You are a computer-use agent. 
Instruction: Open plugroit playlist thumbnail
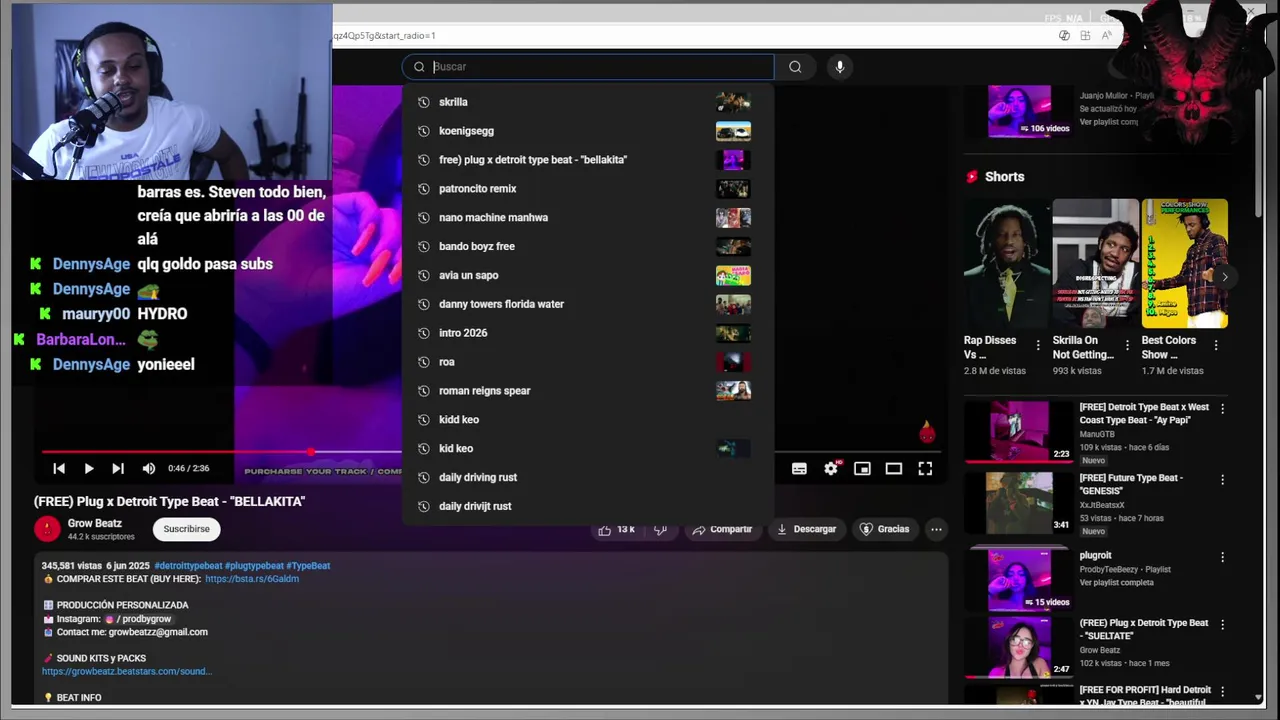(1019, 579)
